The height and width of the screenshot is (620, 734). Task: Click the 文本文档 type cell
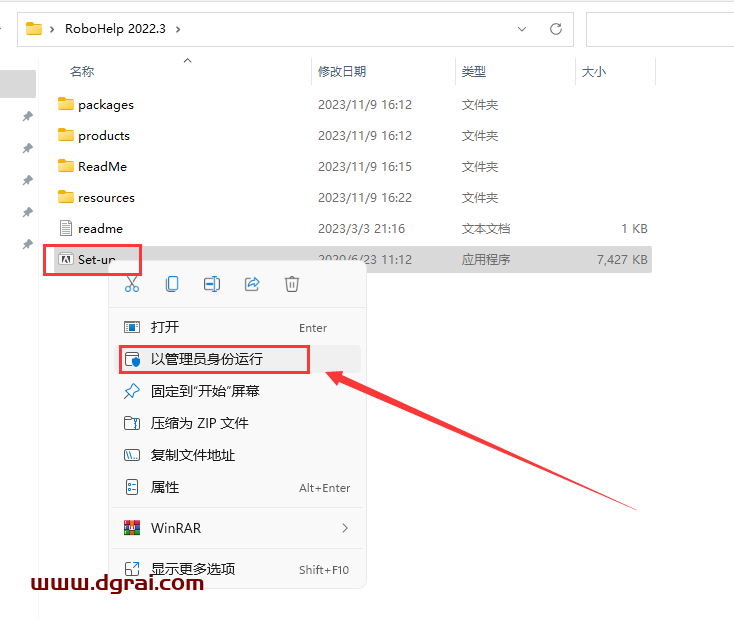point(486,229)
